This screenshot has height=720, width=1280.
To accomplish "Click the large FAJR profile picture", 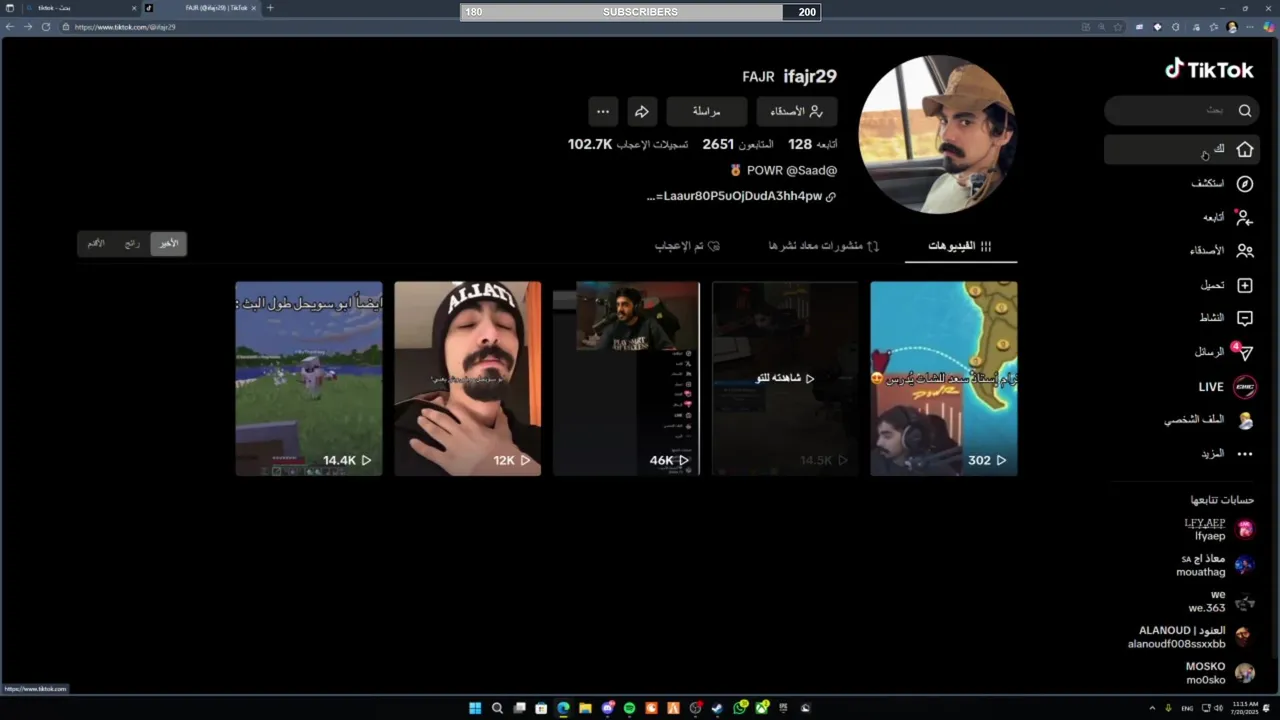I will tap(938, 134).
